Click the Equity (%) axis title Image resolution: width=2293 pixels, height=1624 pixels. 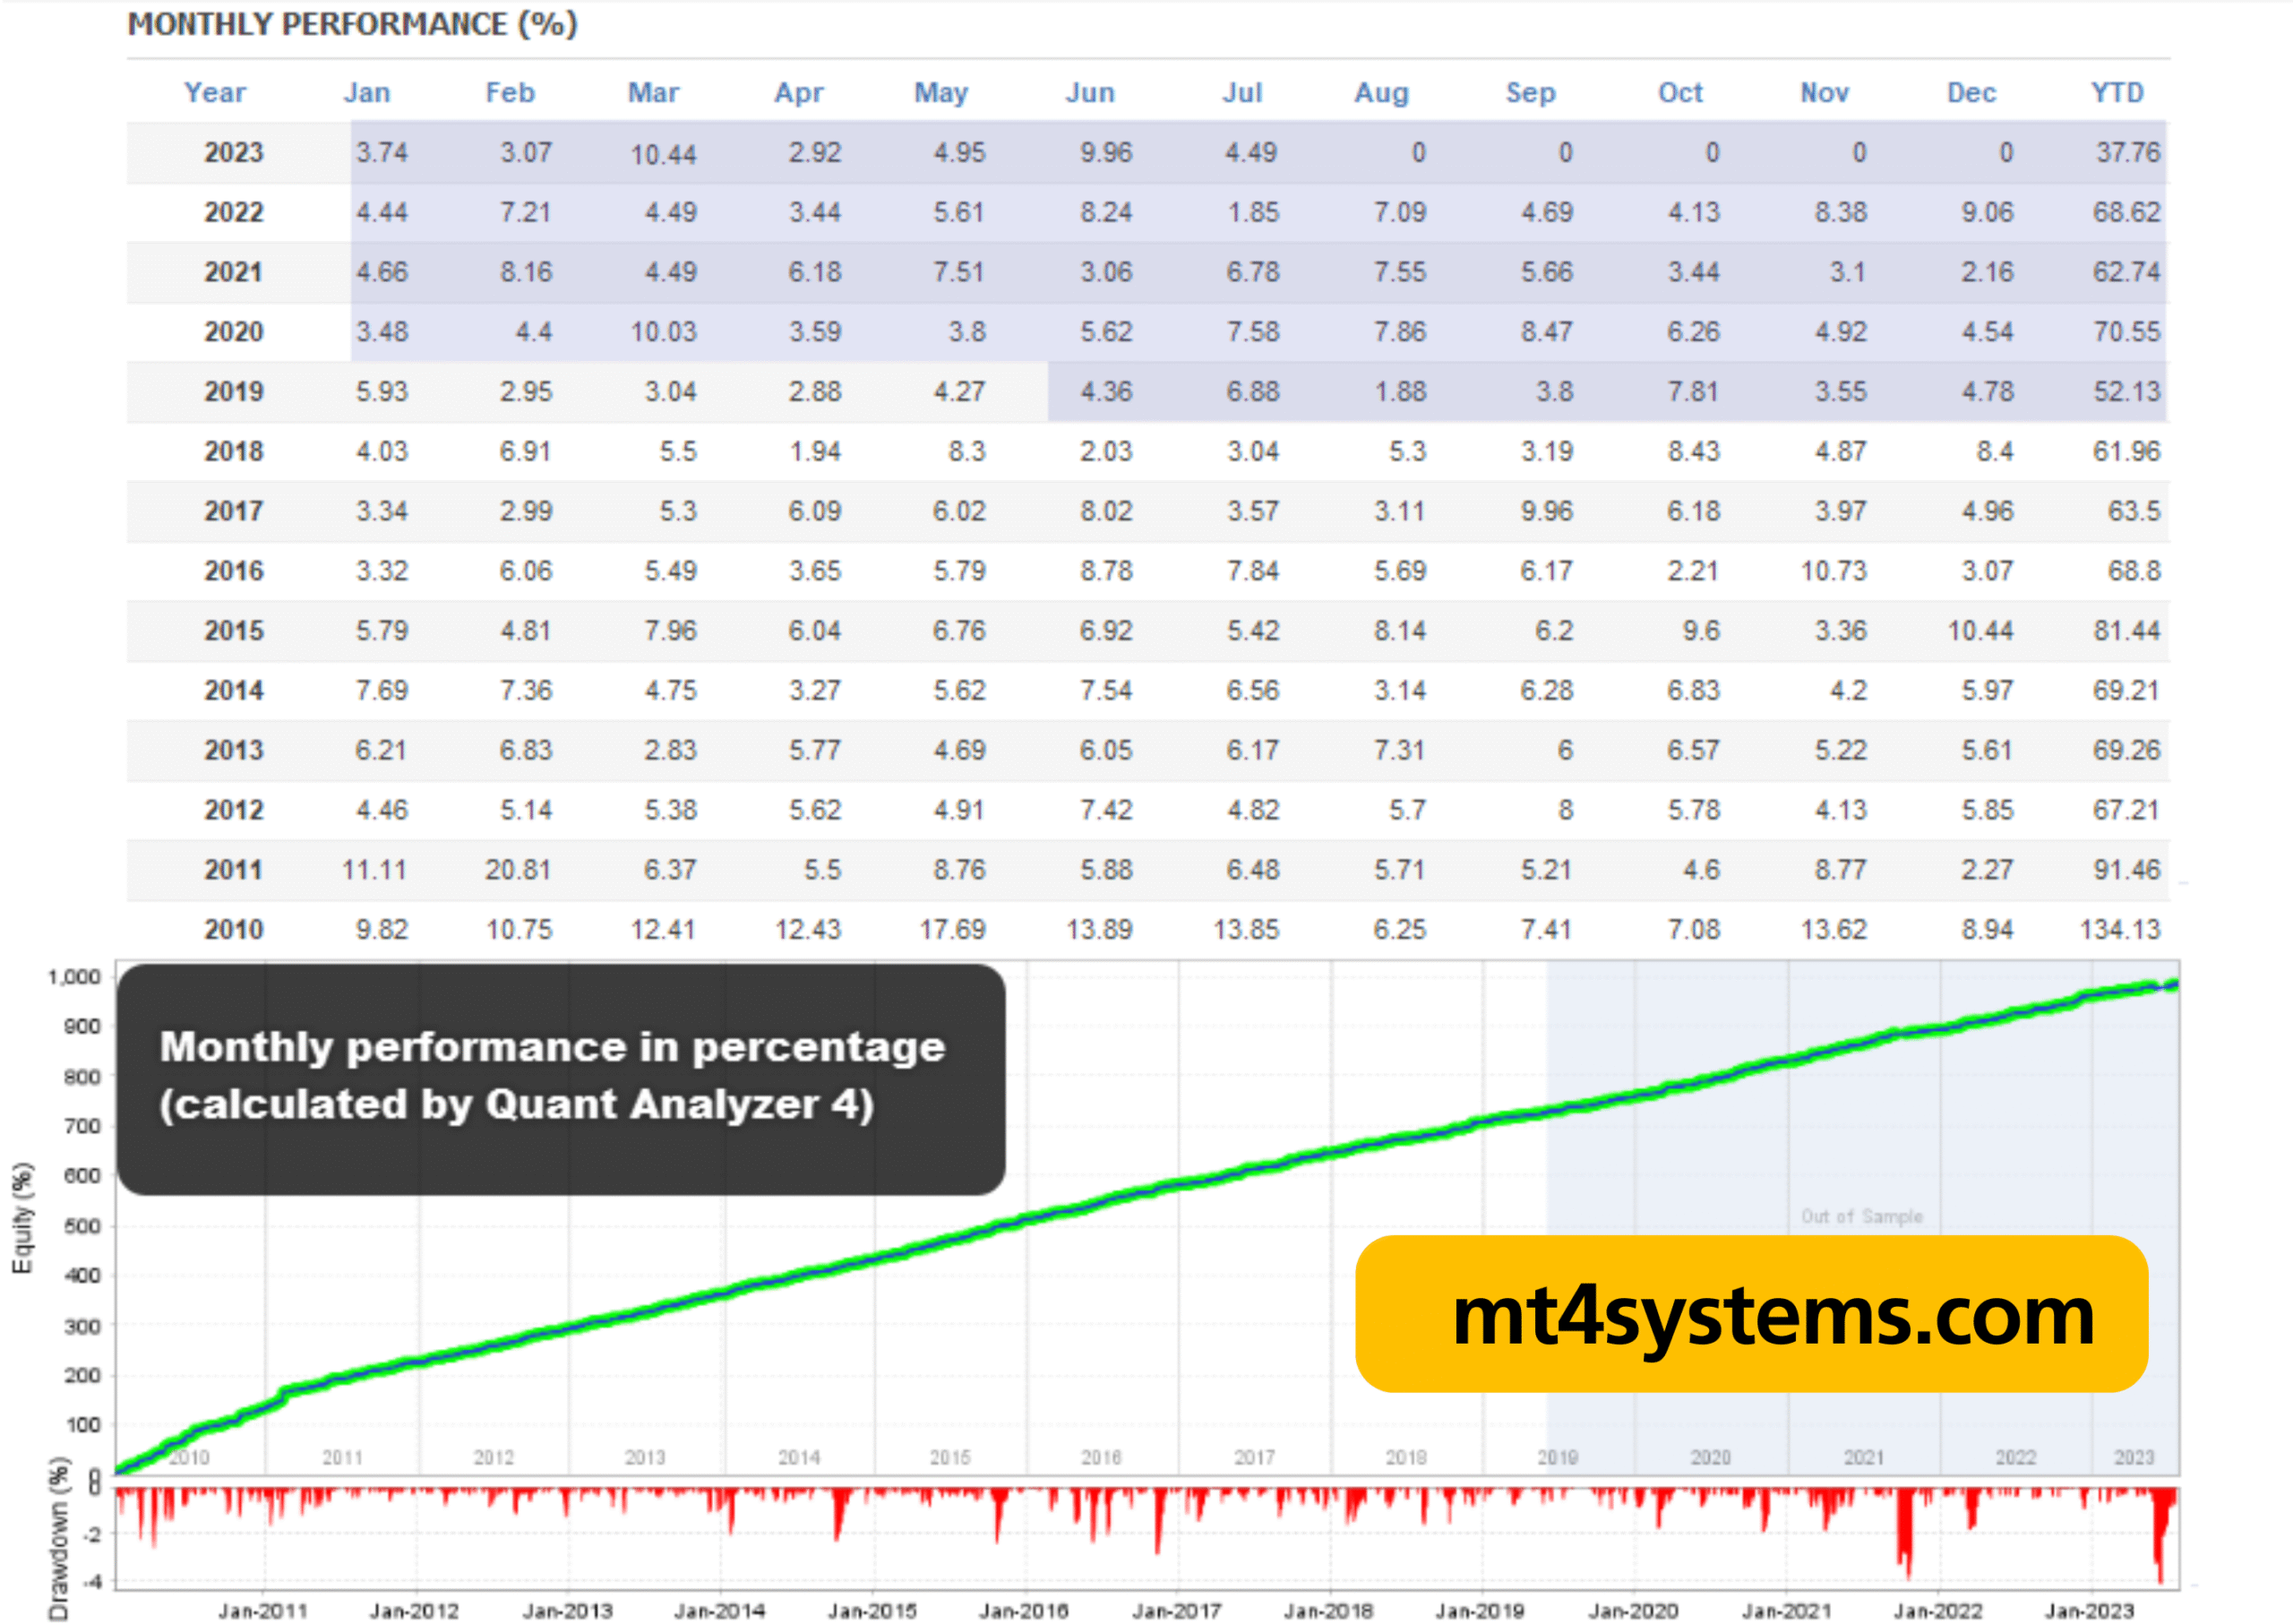click(x=22, y=1218)
